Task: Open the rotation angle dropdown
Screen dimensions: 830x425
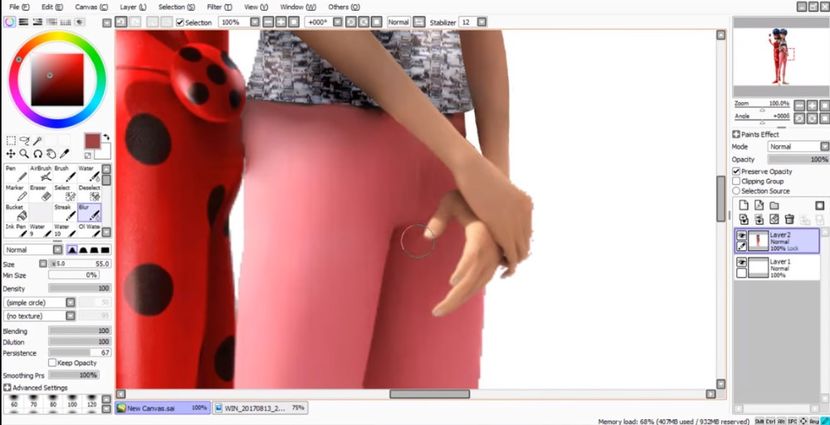Action: click(337, 22)
